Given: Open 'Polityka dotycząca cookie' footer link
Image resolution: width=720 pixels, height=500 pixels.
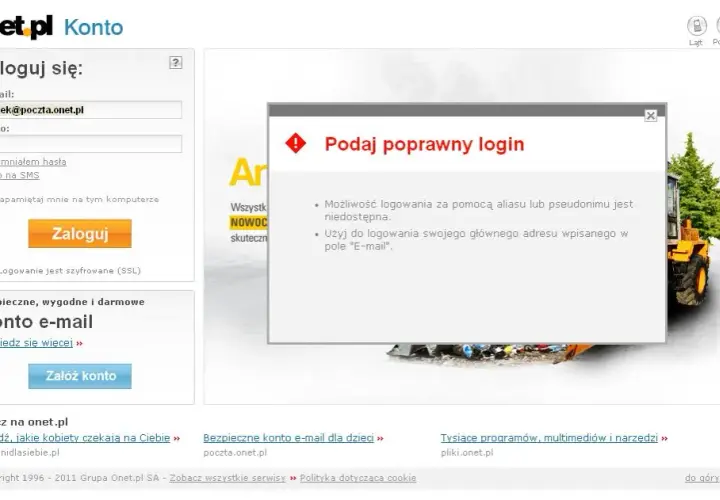Looking at the screenshot, I should (x=358, y=478).
